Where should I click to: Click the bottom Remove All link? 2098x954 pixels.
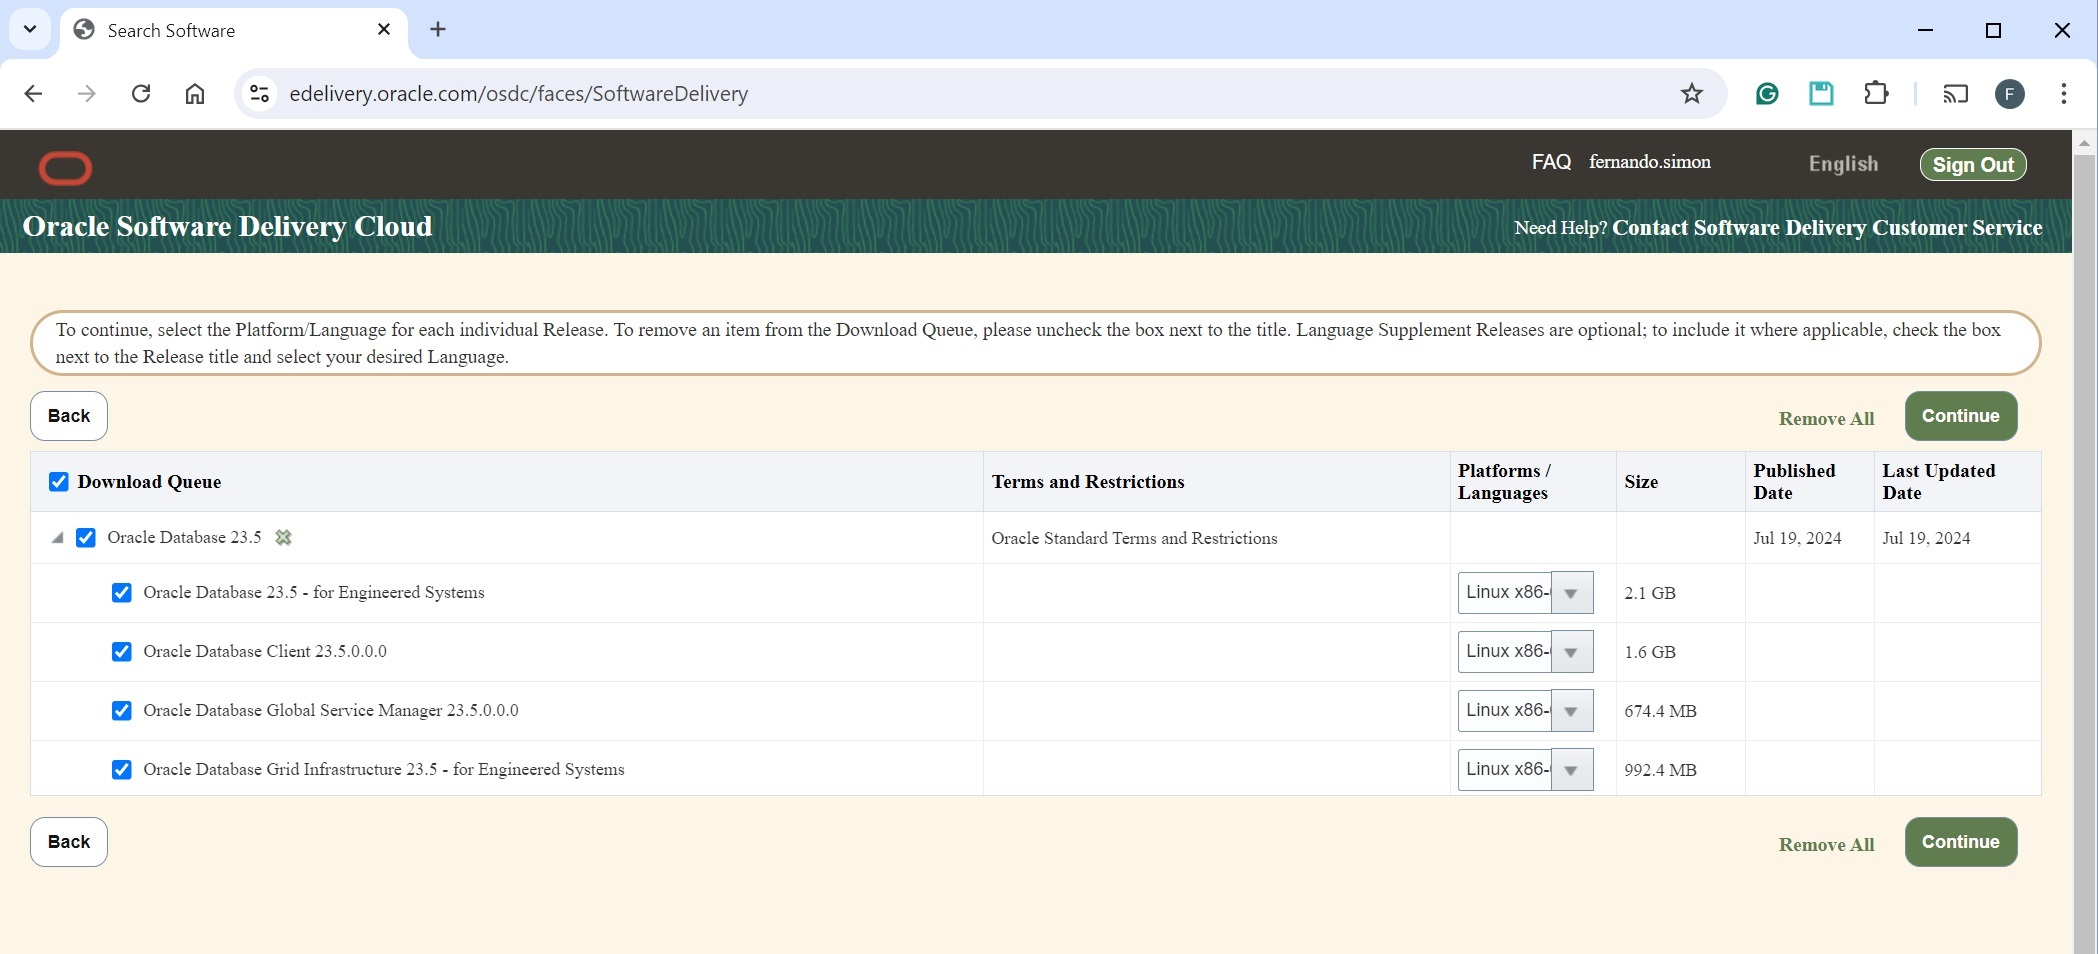(x=1826, y=845)
